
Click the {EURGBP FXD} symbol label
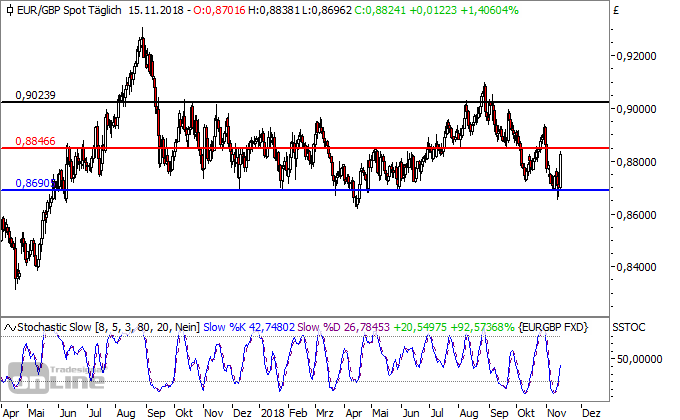click(x=553, y=327)
